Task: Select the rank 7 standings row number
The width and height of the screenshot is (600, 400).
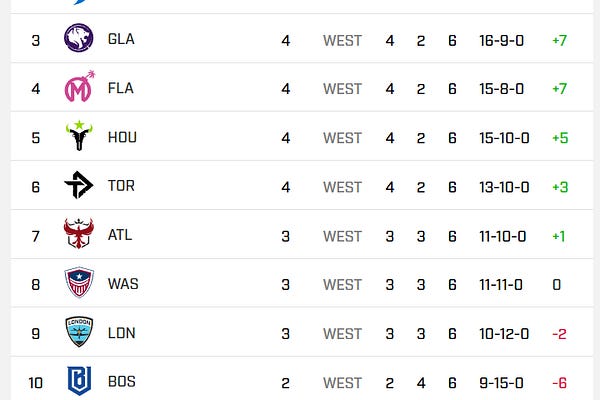Action: 36,236
